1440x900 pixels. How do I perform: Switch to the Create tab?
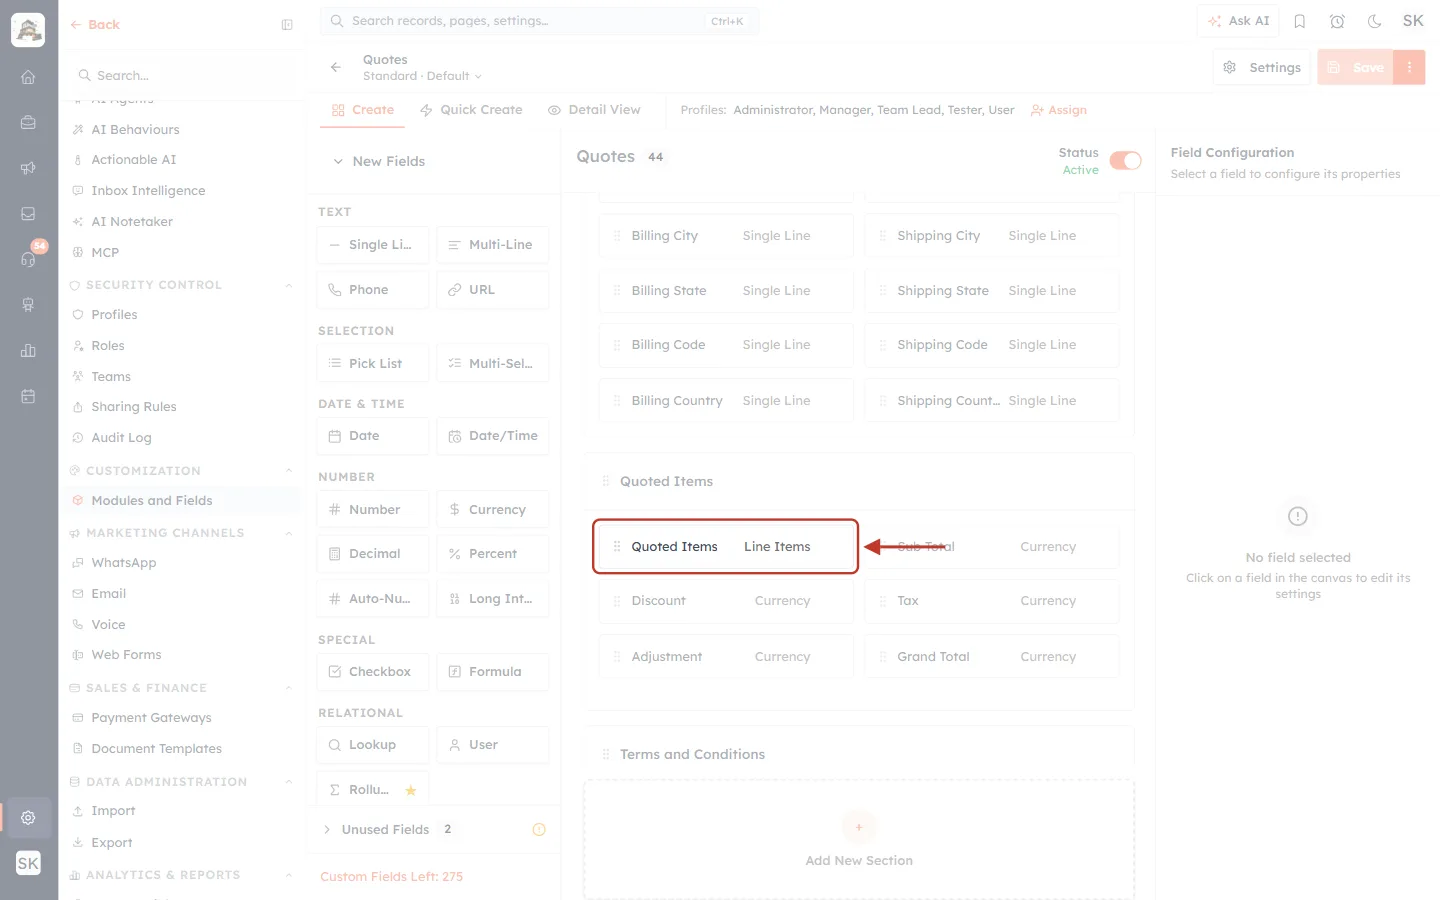coord(363,110)
